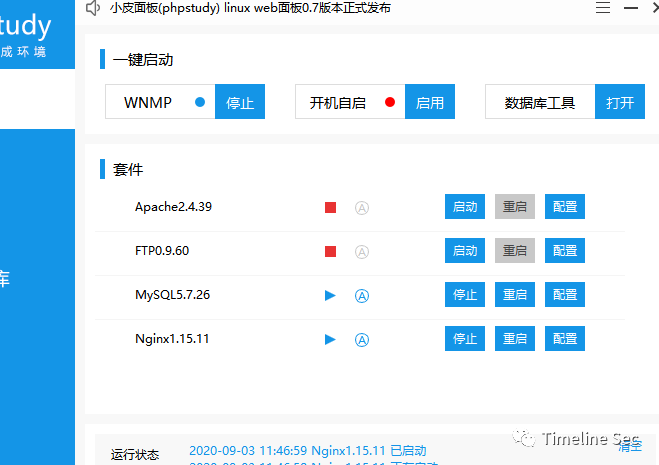The width and height of the screenshot is (659, 465).
Task: Click the 套件 section heading
Action: tap(128, 169)
